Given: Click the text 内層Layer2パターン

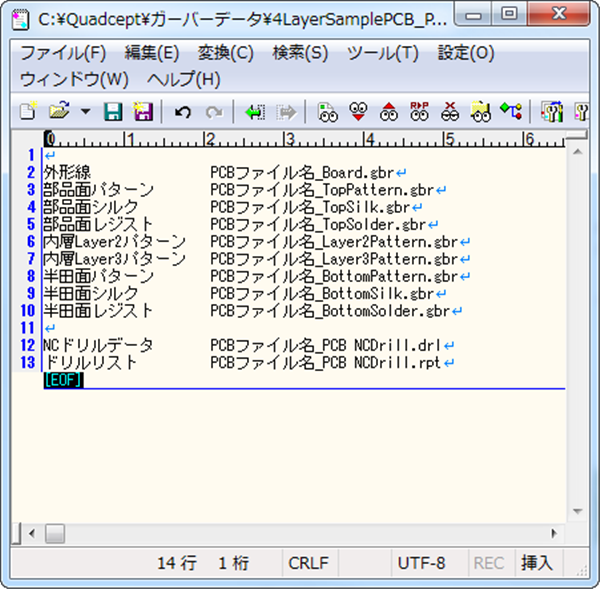Looking at the screenshot, I should 114,241.
